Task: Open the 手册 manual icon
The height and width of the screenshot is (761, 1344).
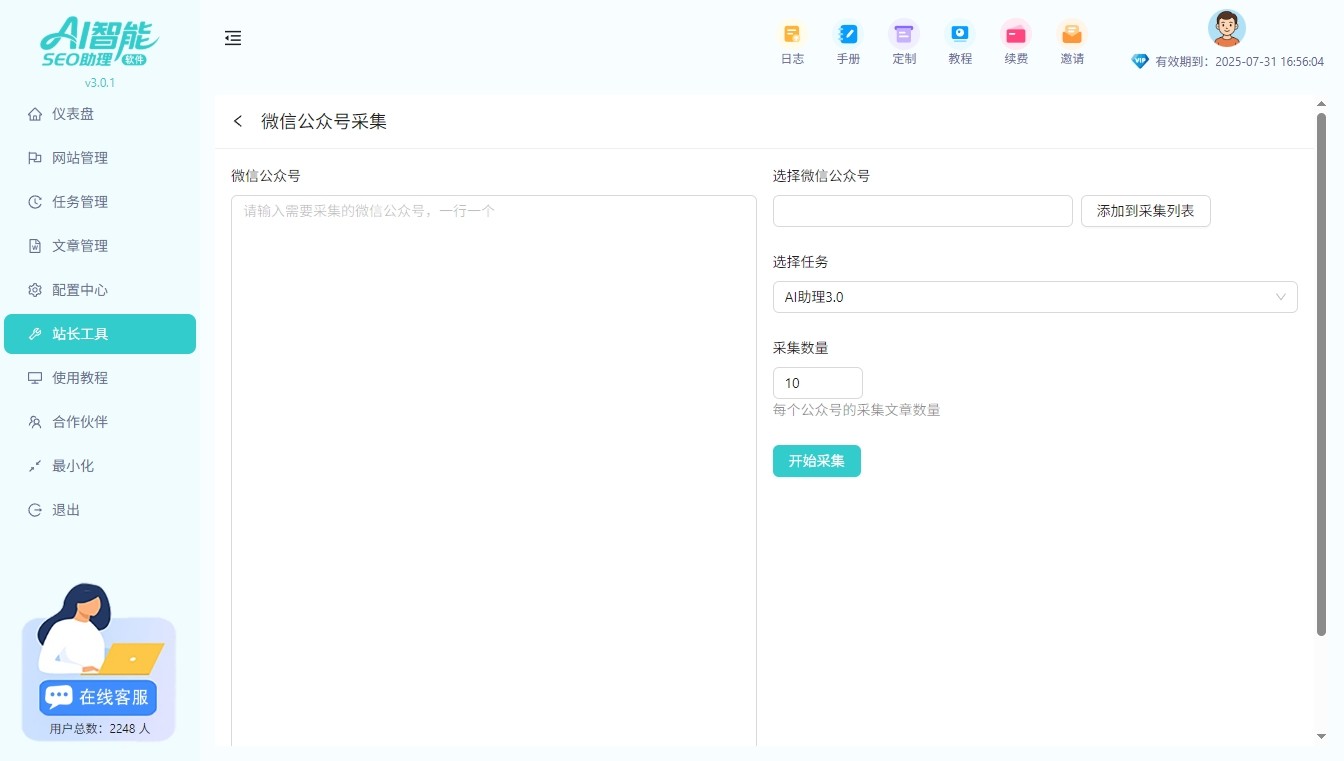Action: [848, 34]
